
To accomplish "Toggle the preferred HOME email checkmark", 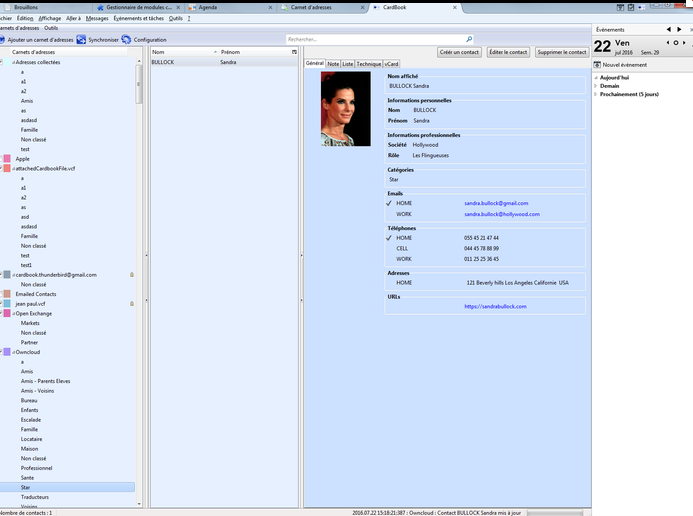I will point(389,203).
